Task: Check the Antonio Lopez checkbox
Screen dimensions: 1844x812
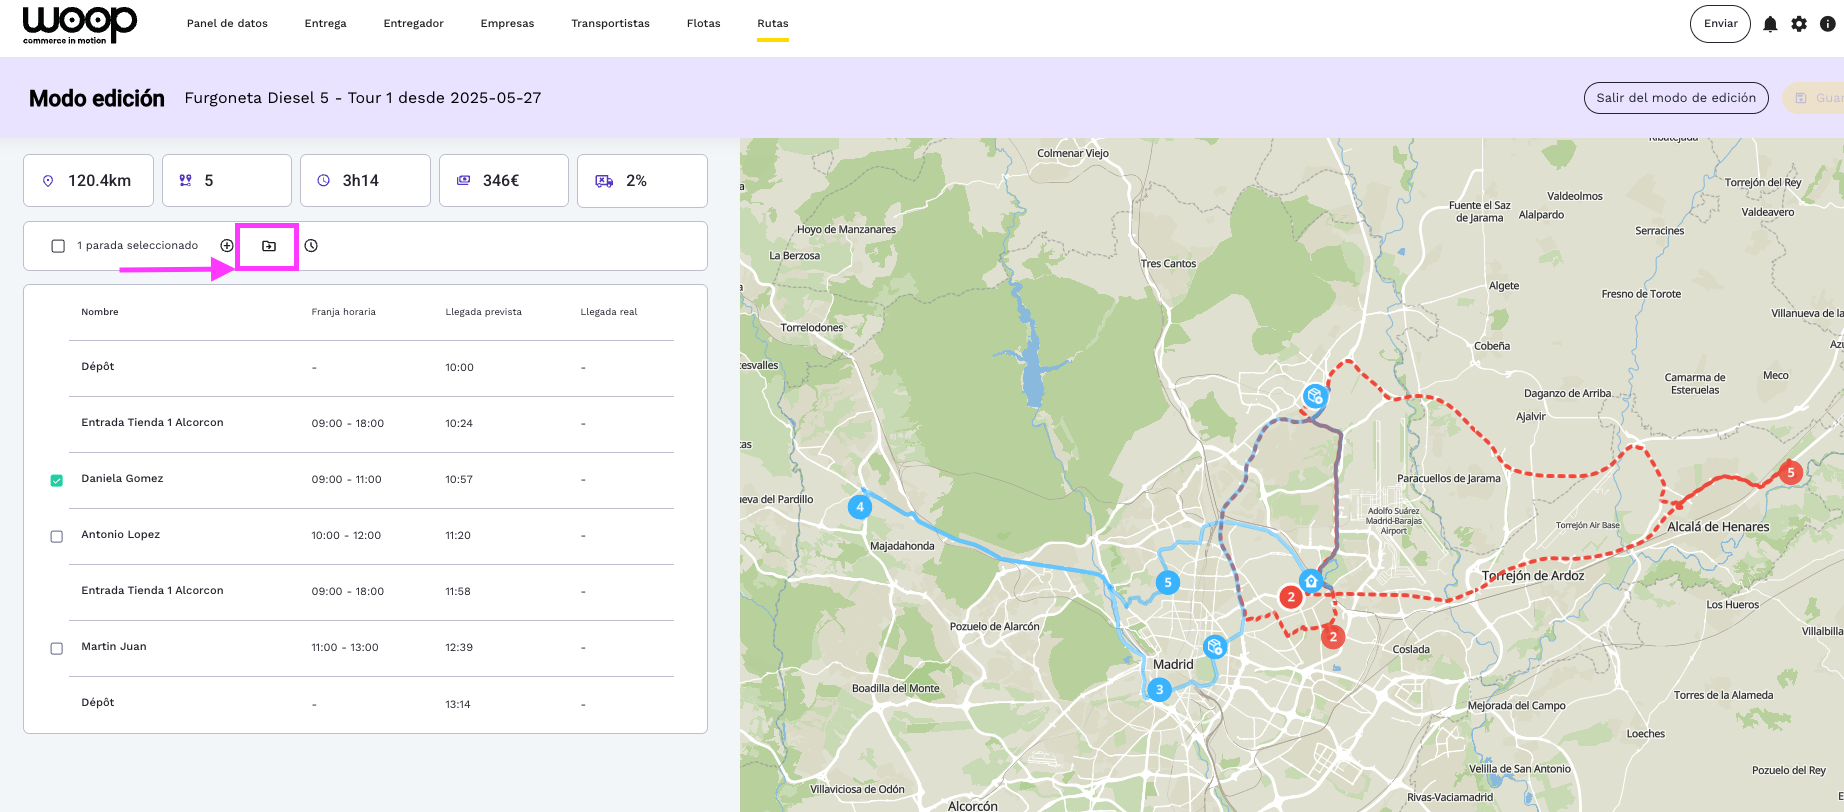Action: click(57, 537)
